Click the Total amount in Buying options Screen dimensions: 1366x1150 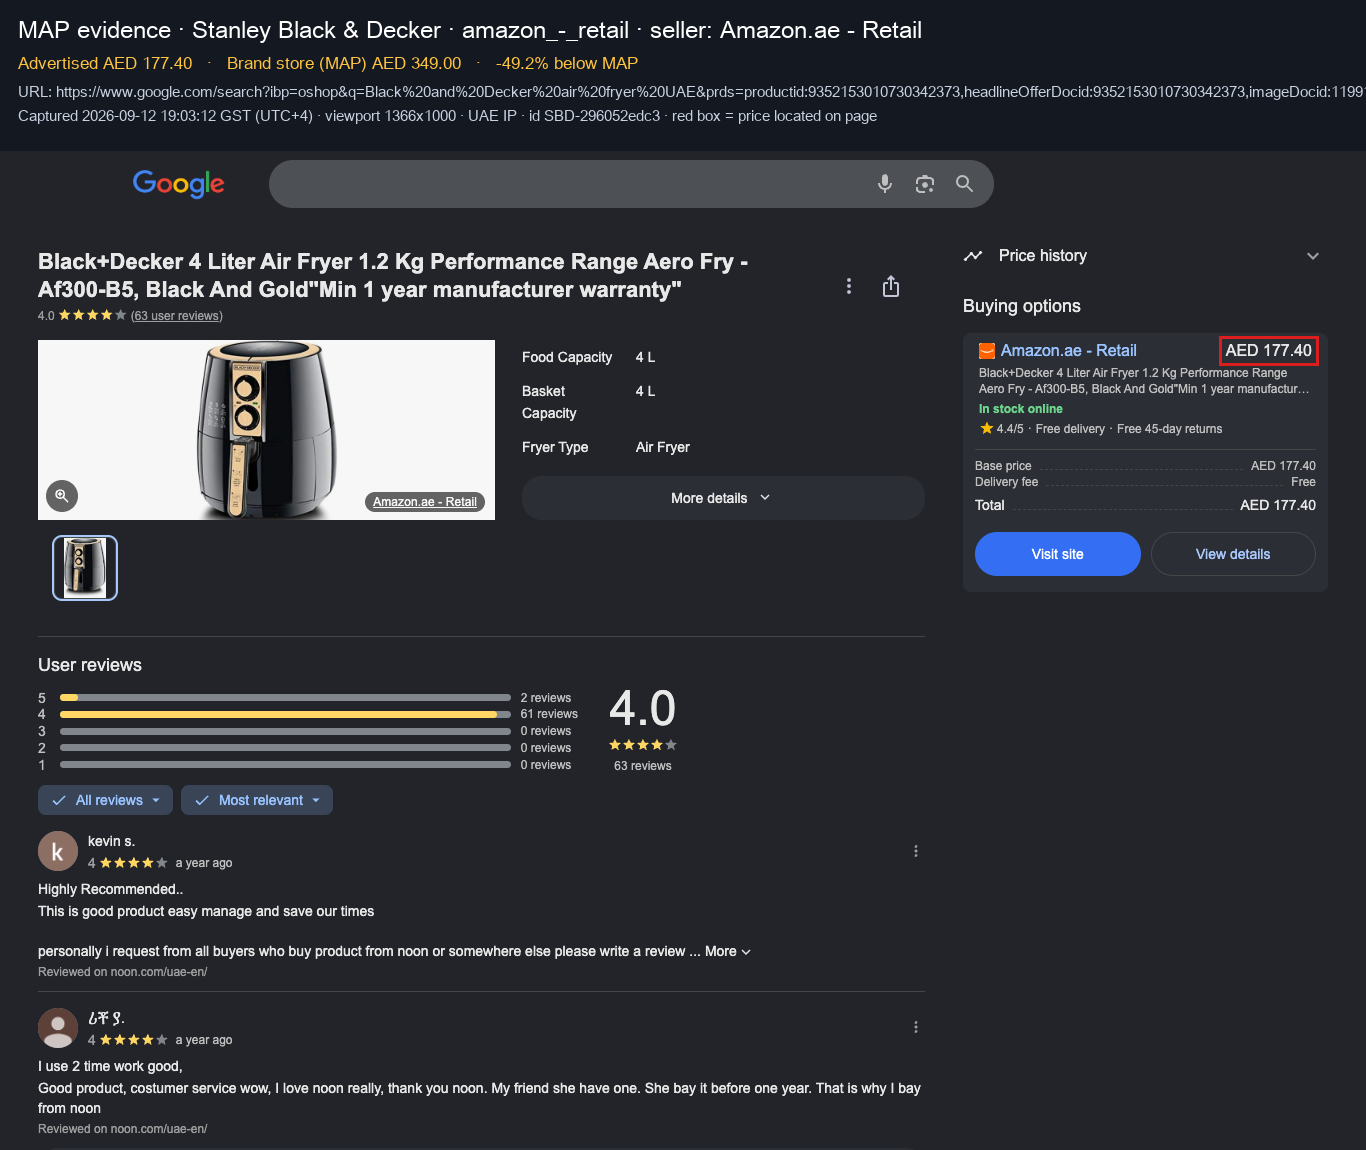[1278, 505]
